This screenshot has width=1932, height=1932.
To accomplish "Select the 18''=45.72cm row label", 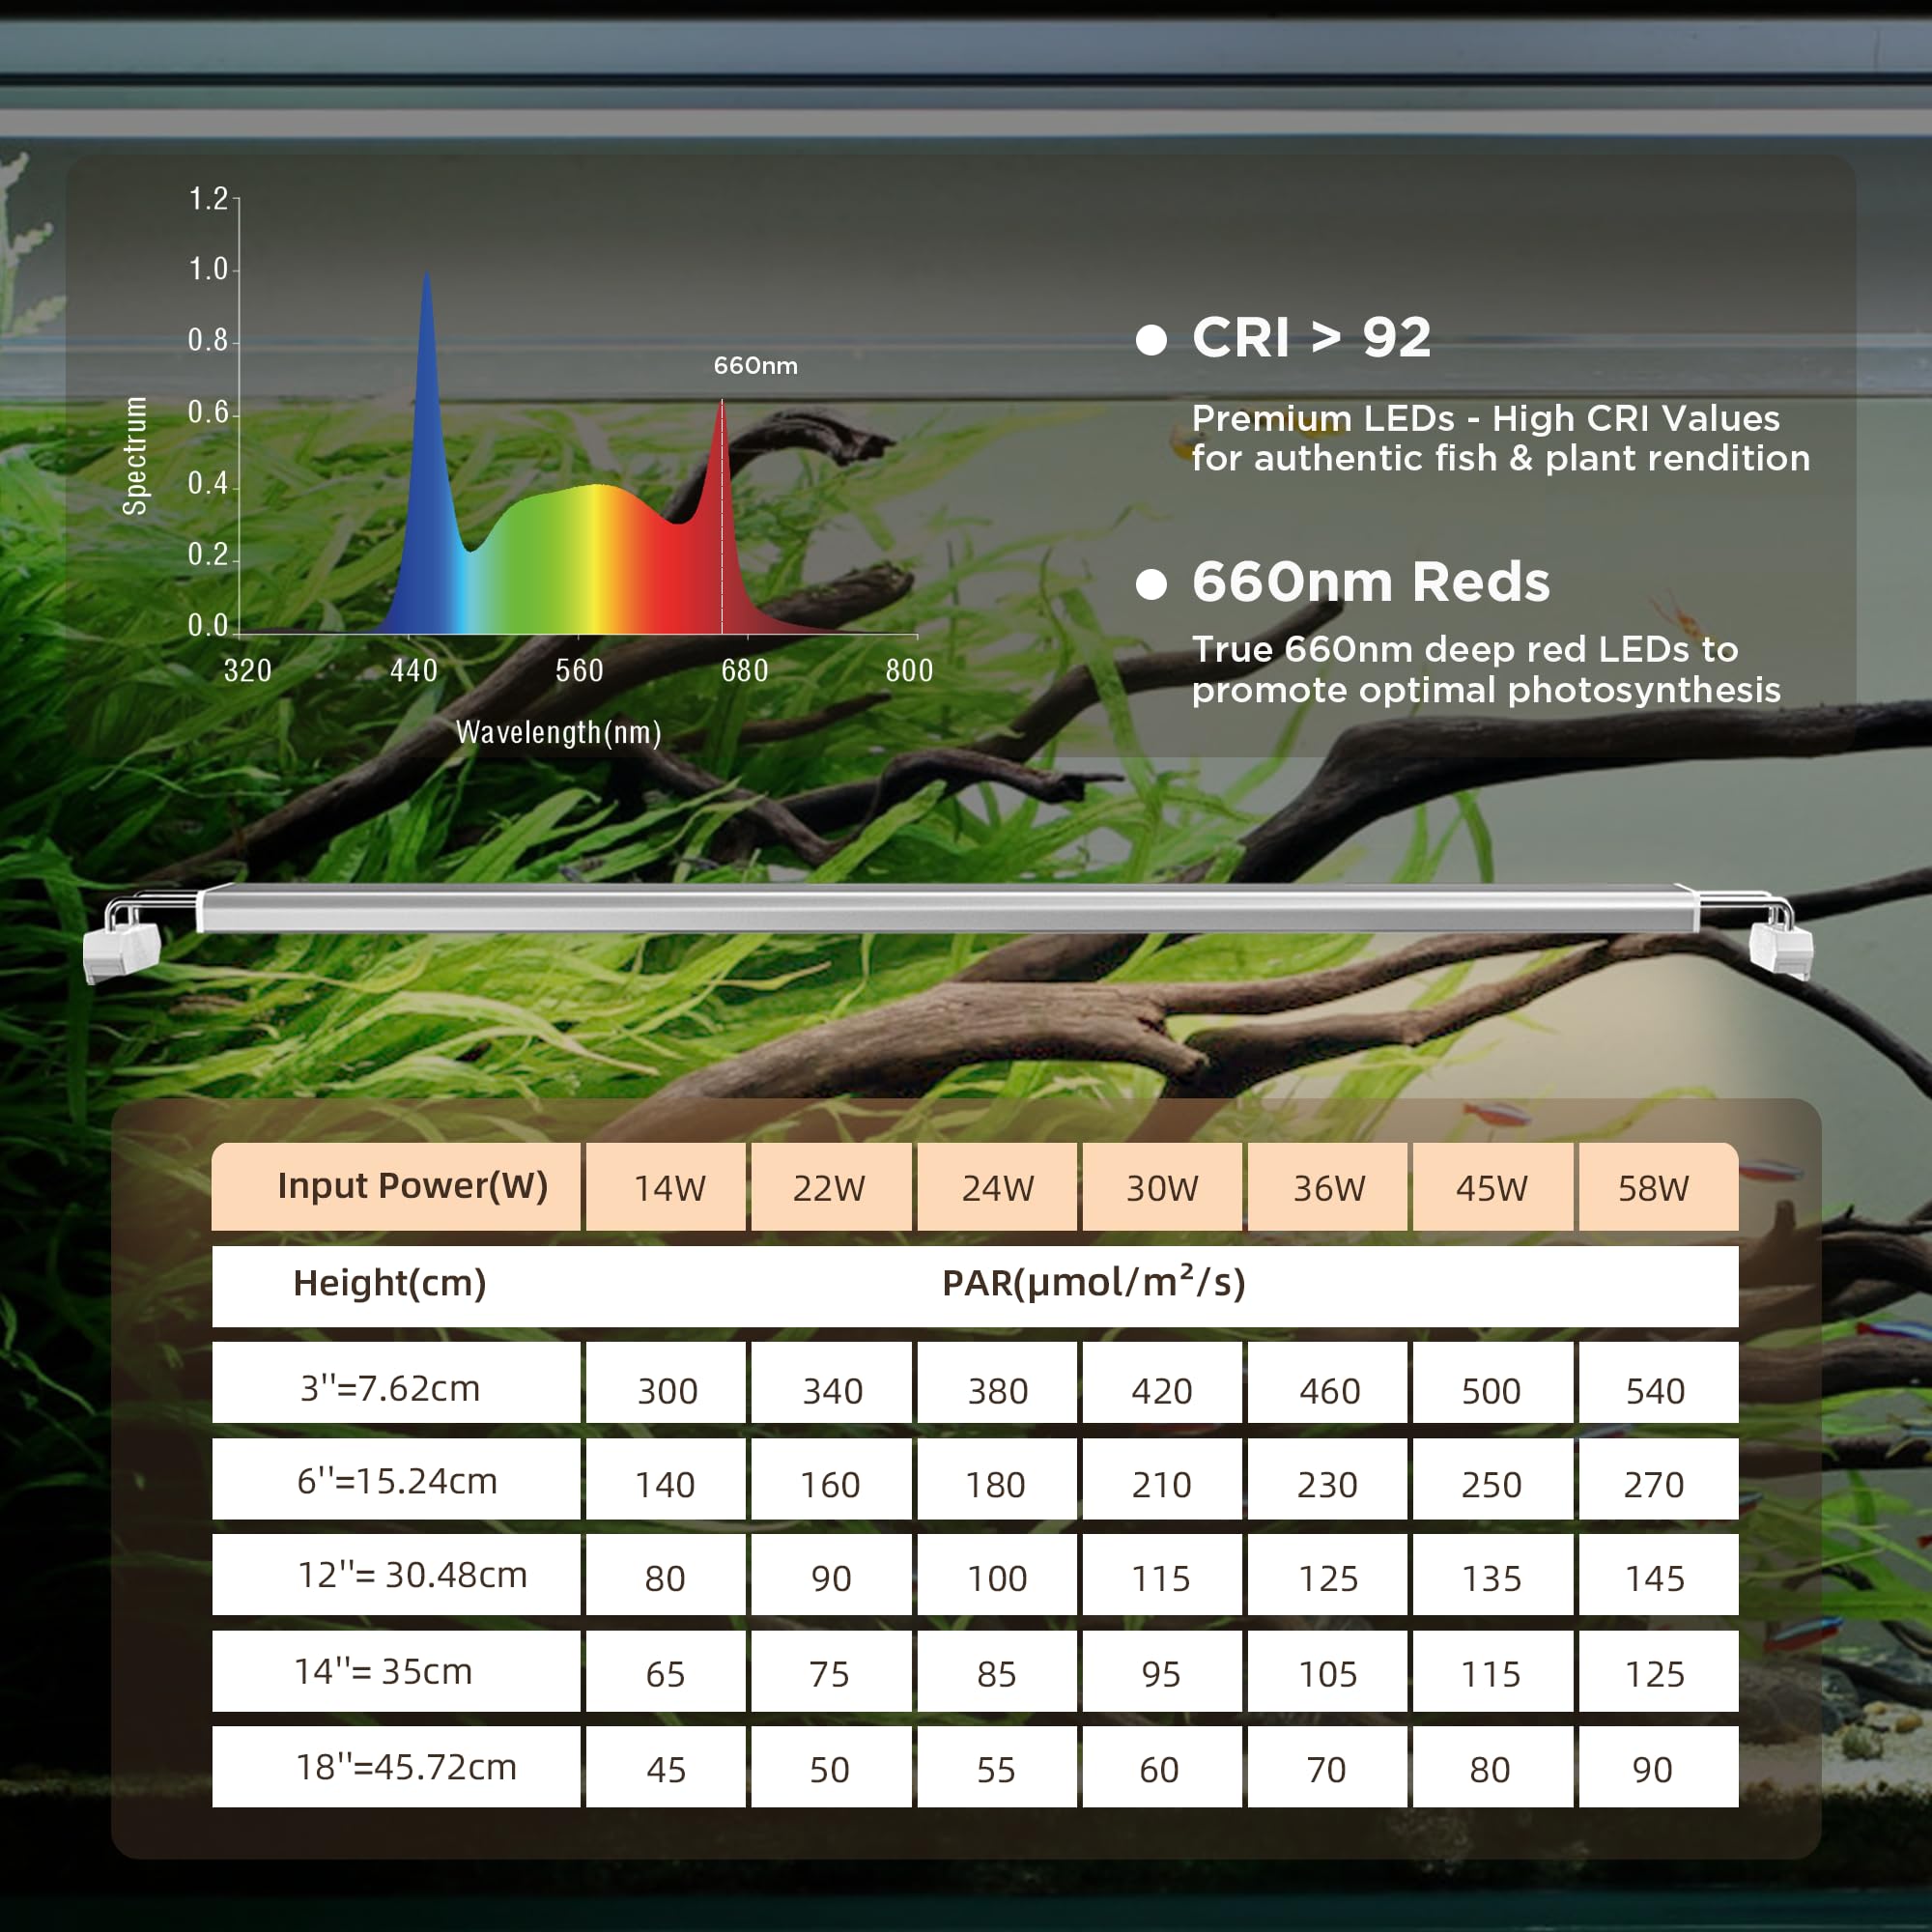I will (x=405, y=1767).
